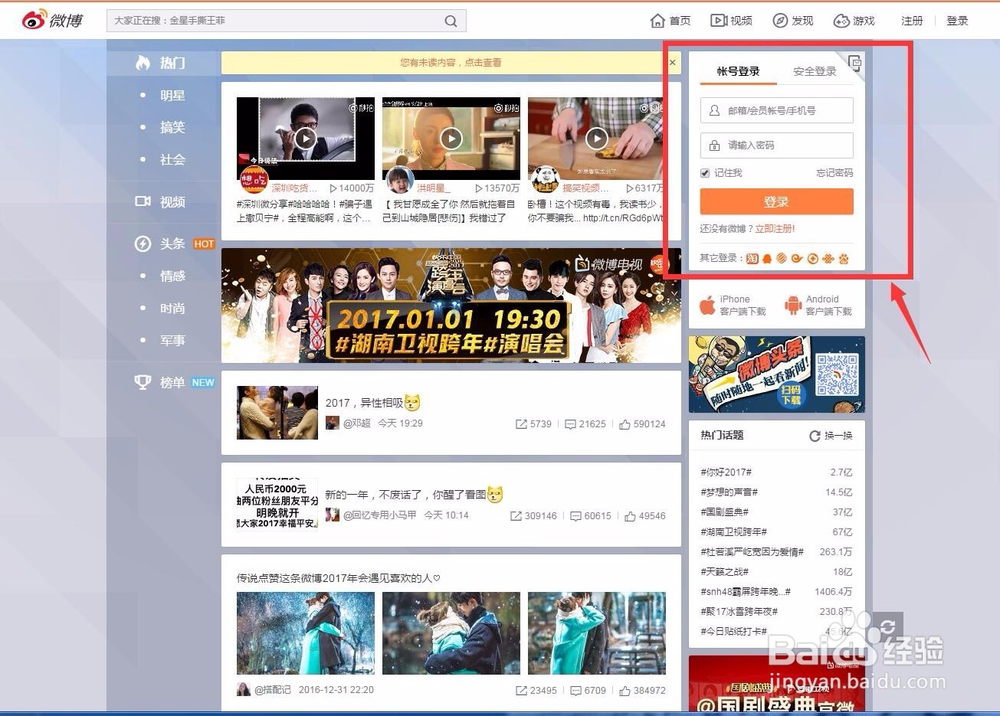Open hot topic #你好2017#
The image size is (1000, 716).
726,472
